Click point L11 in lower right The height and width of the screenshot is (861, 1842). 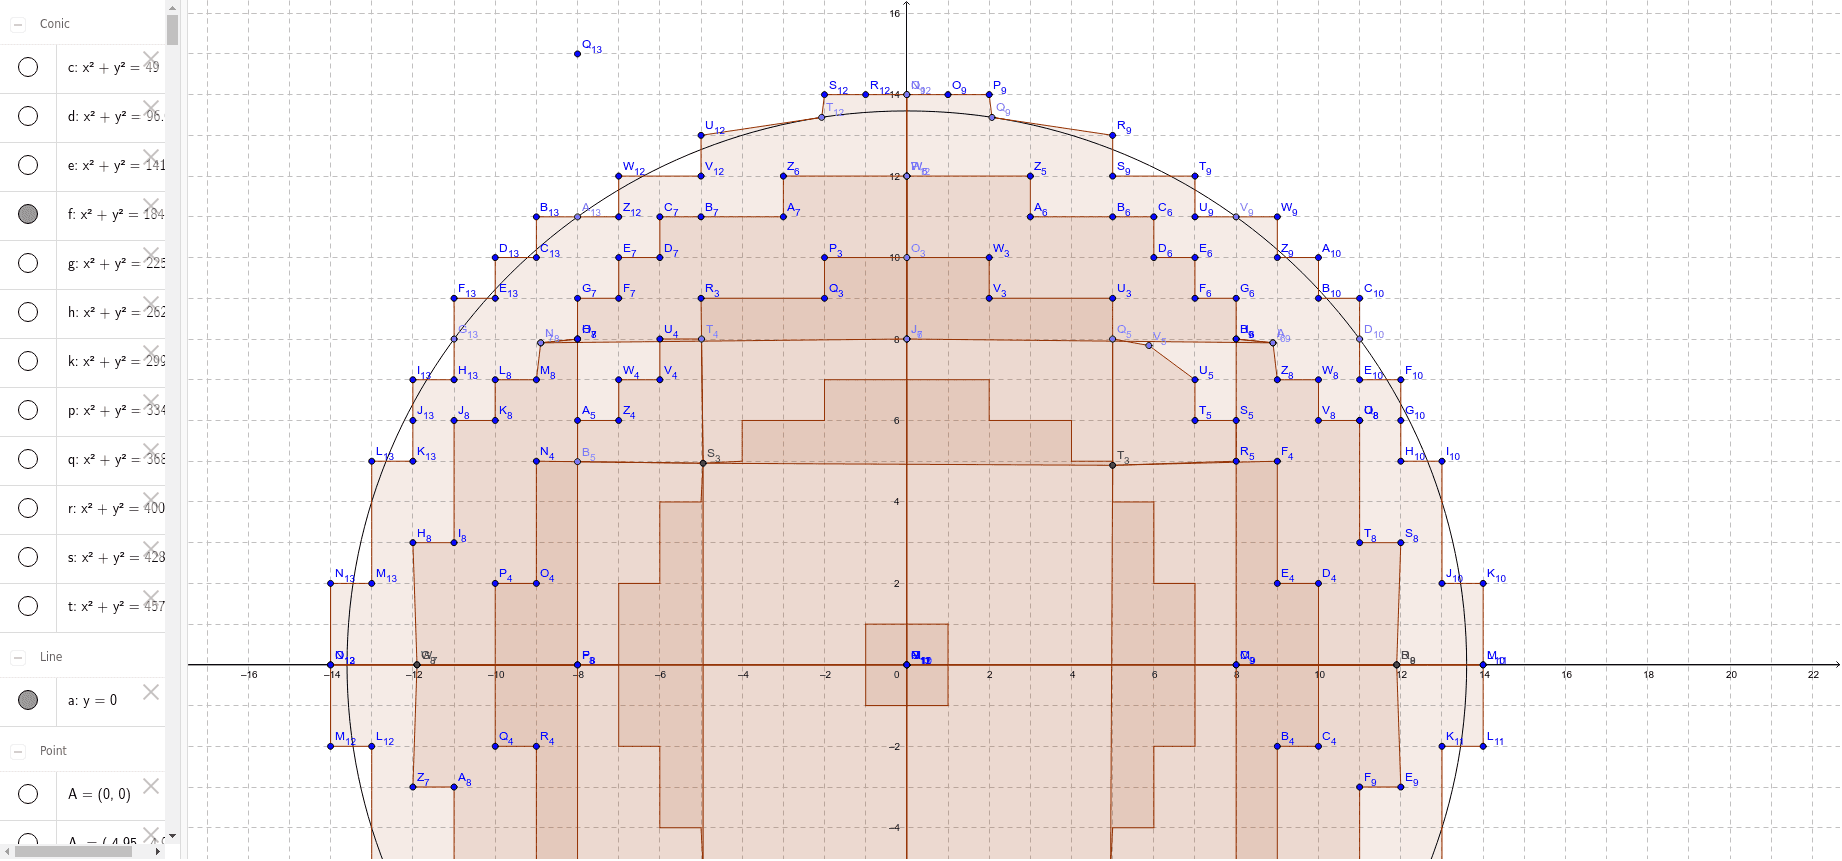click(1483, 746)
